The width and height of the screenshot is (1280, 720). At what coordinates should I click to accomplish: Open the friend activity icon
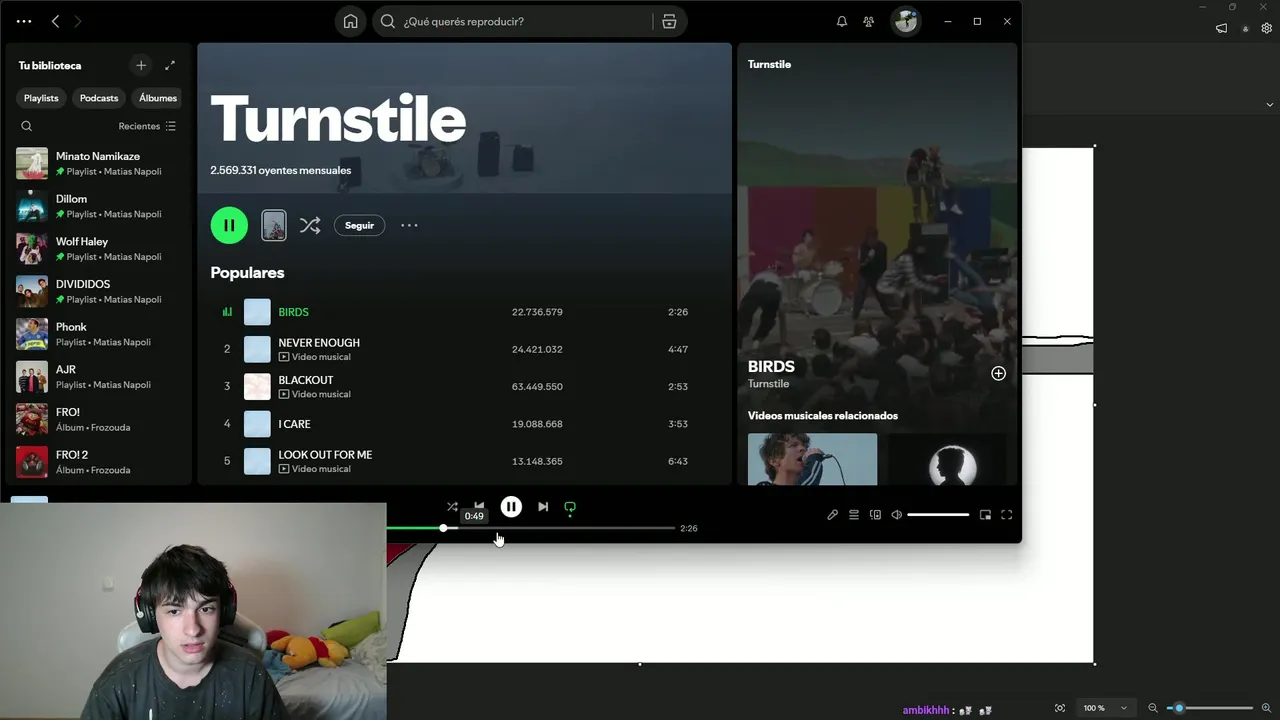(868, 21)
